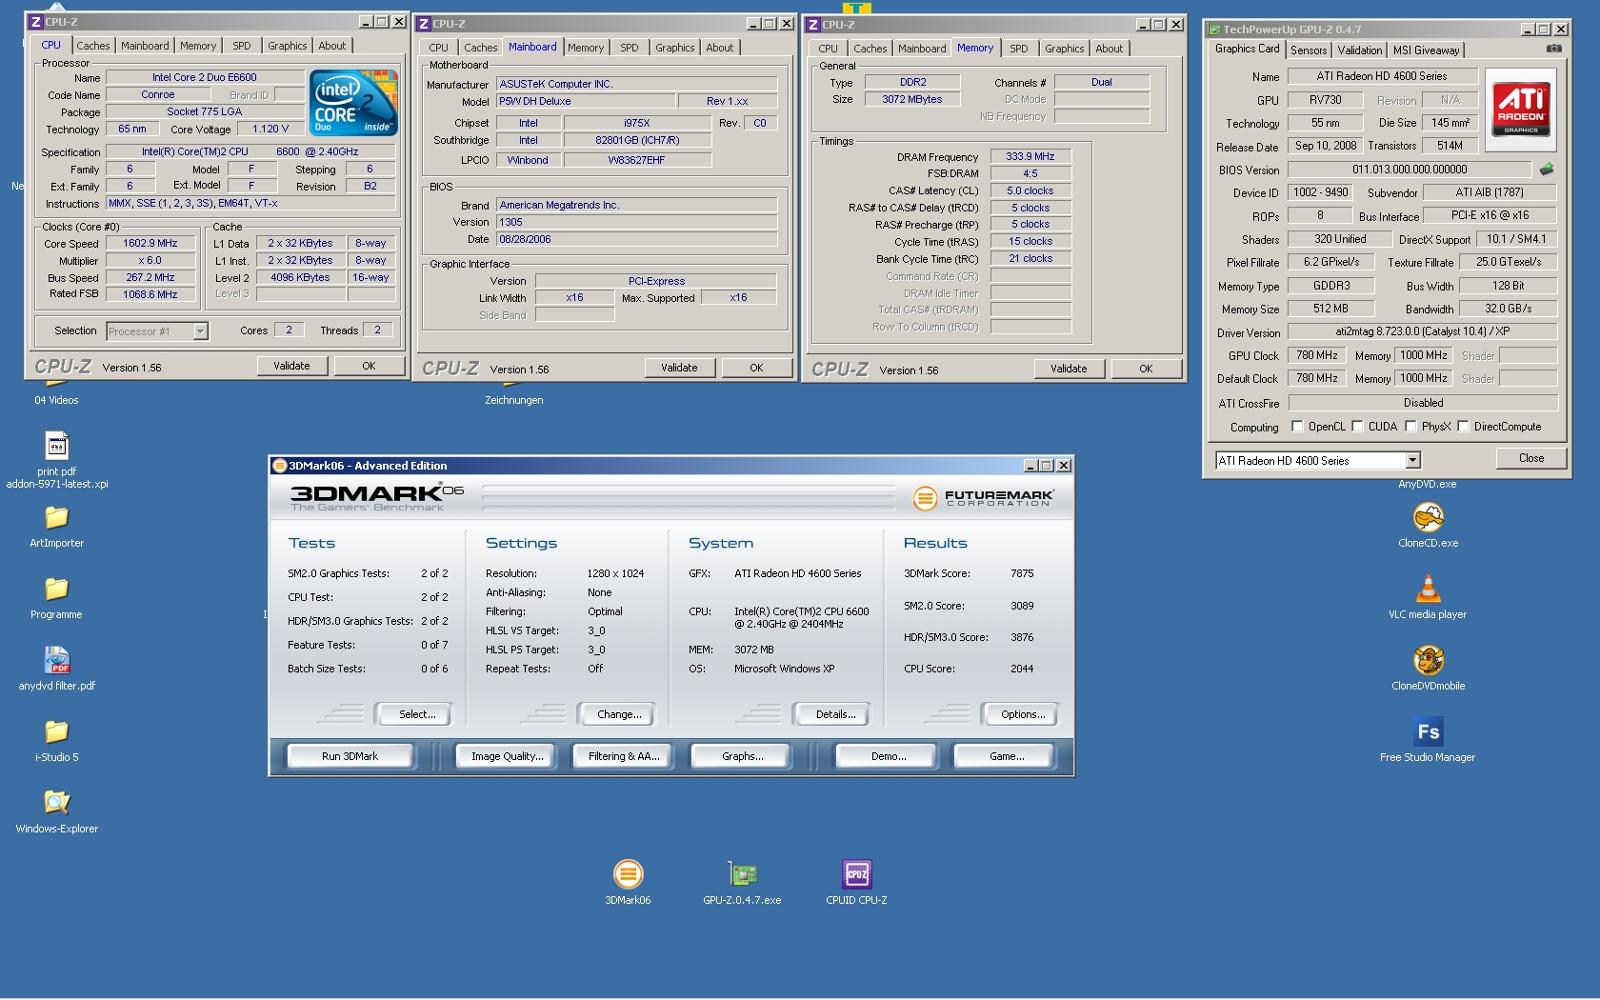The width and height of the screenshot is (1600, 1000).
Task: Open Filtering & AA settings
Action: click(x=623, y=756)
